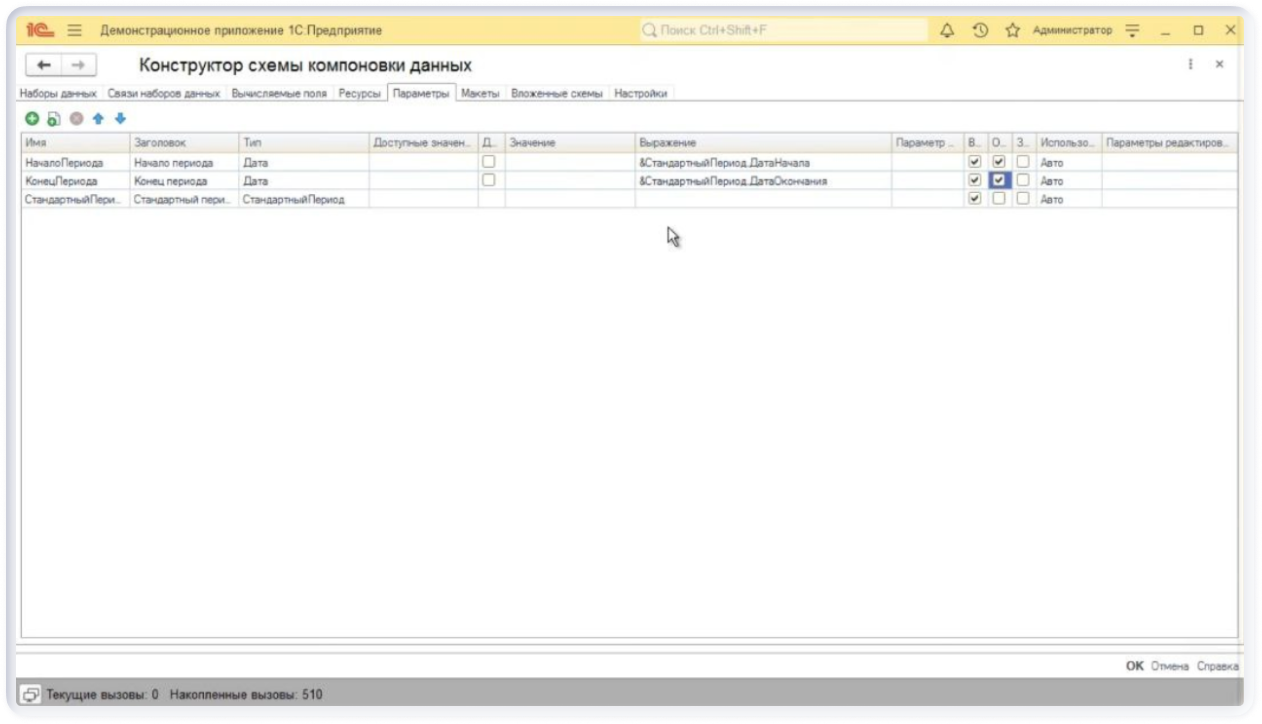Viewport: 1262px width, 724px height.
Task: Open the three-dot form menu
Action: click(1190, 64)
